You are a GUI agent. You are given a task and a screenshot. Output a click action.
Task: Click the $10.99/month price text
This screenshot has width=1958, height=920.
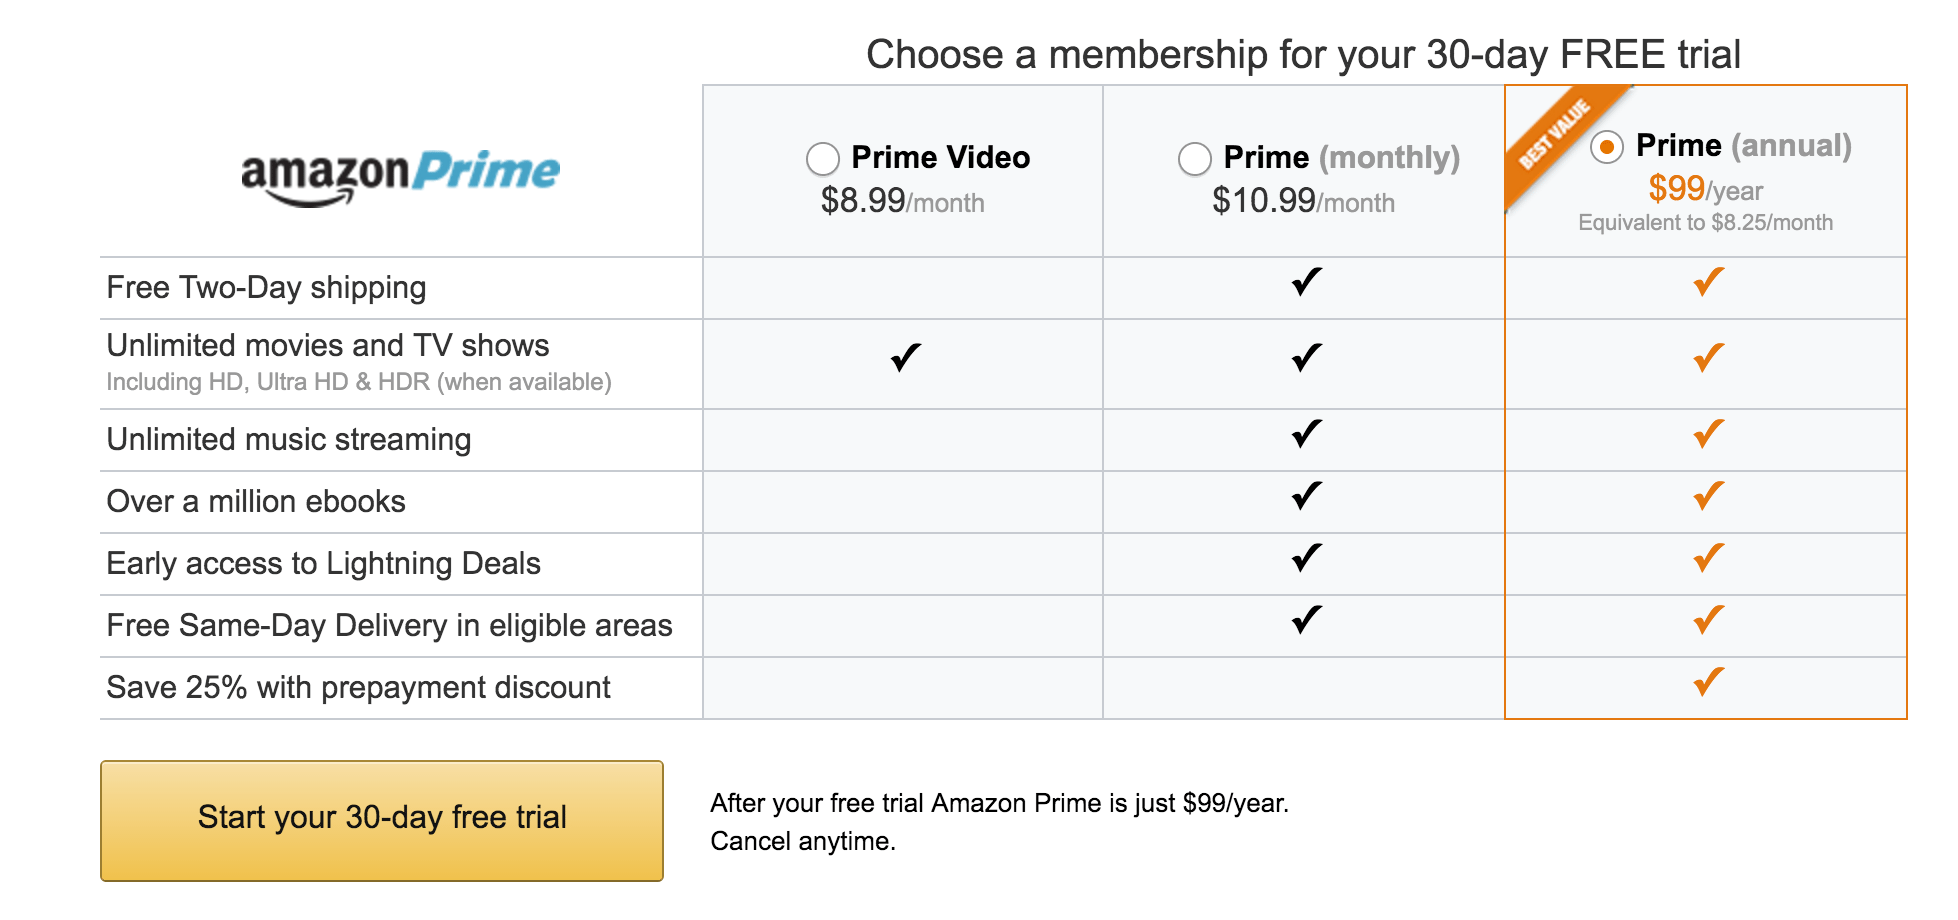click(1303, 202)
